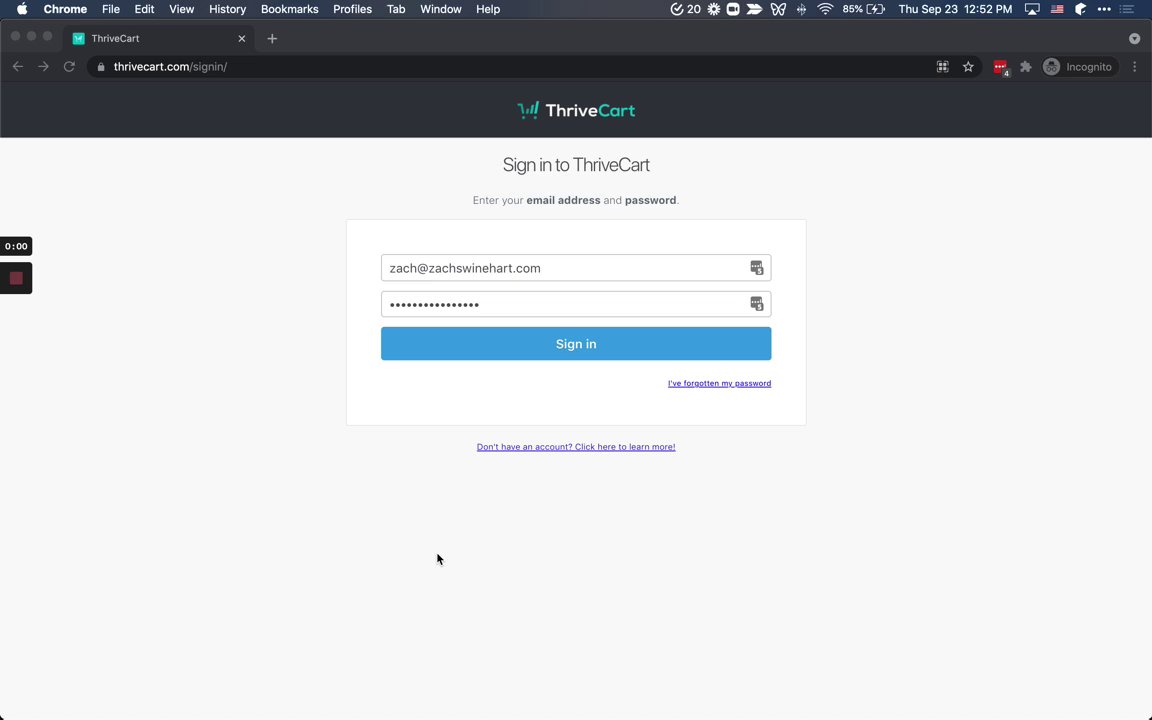The image size is (1152, 720).
Task: Open the Edit menu
Action: [144, 9]
